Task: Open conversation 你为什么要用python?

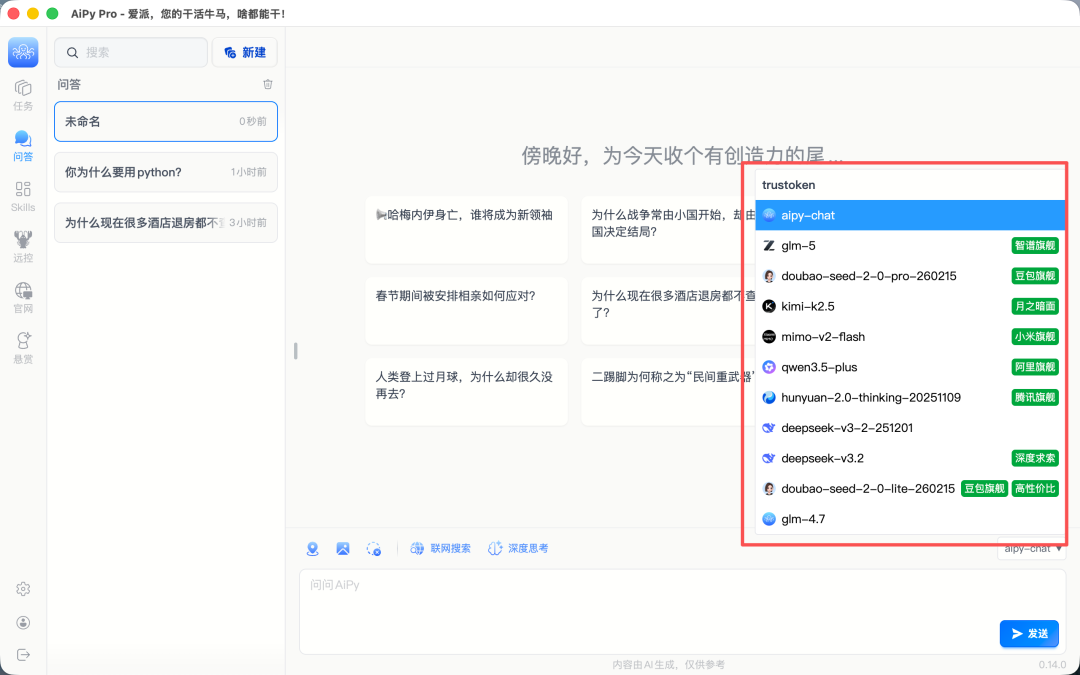Action: pos(166,172)
